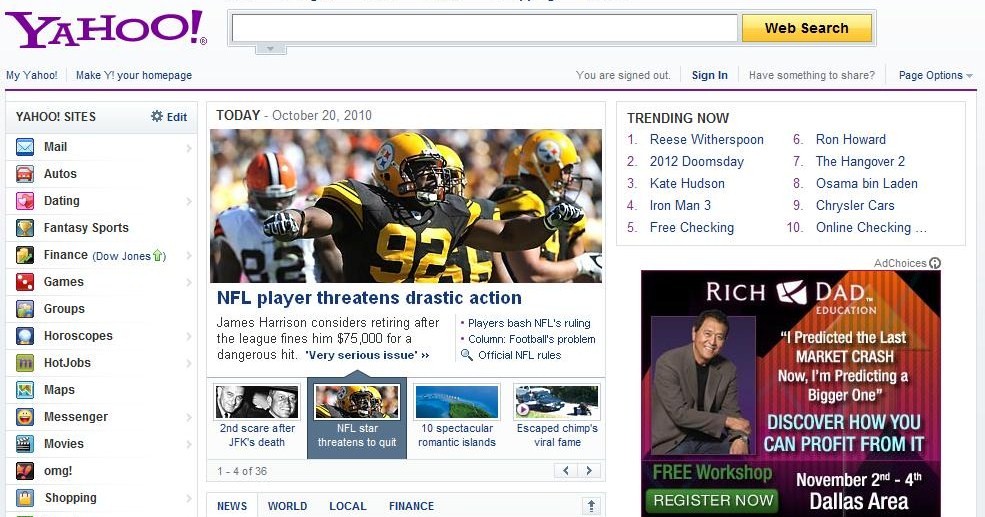The image size is (985, 517).
Task: Open the Dating heart icon
Action: pos(25,201)
